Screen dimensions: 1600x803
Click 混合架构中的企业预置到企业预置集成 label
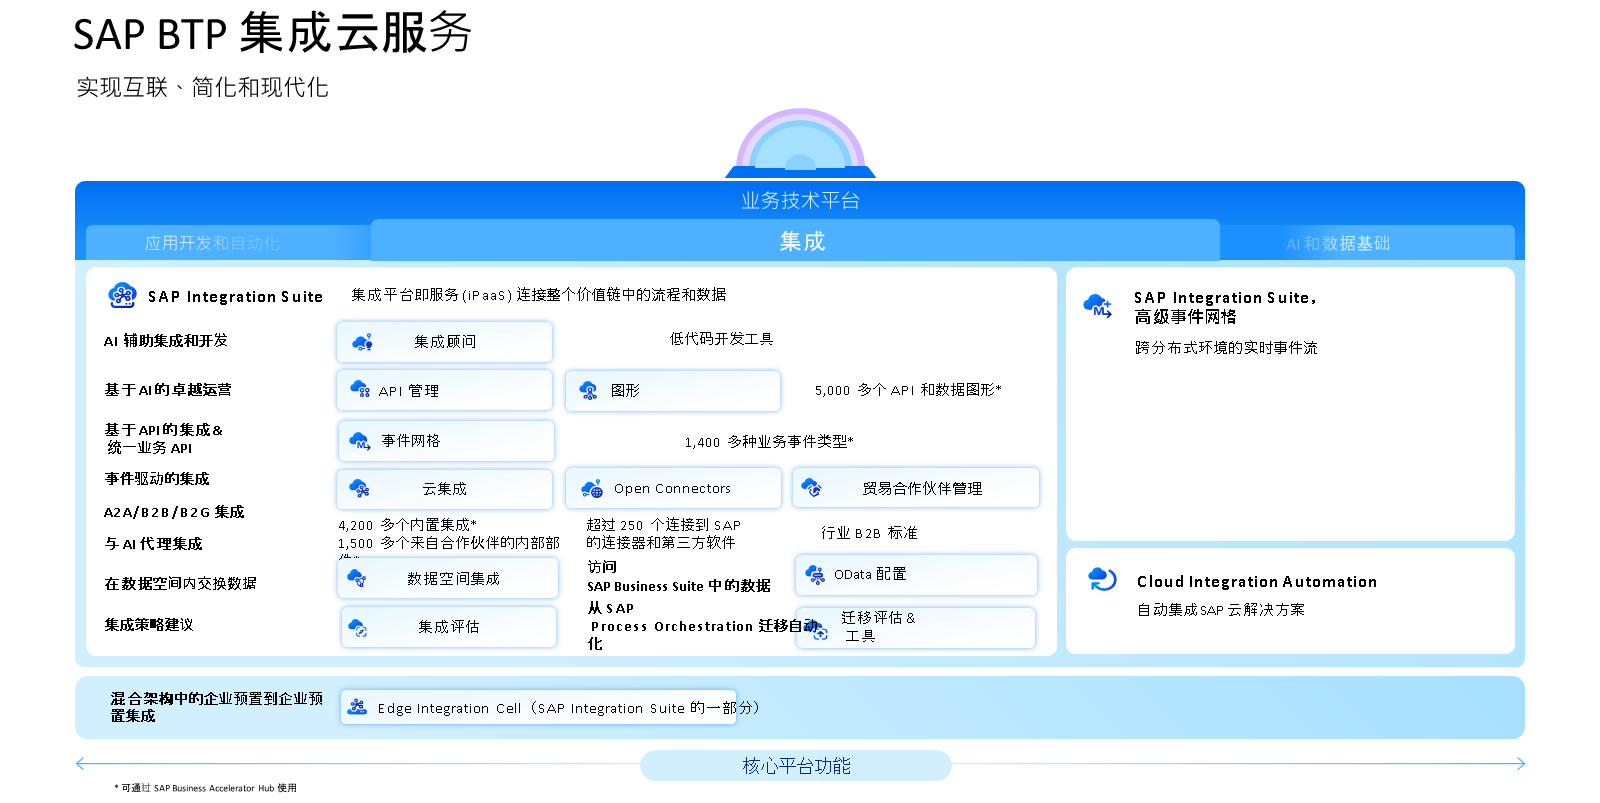click(x=216, y=707)
